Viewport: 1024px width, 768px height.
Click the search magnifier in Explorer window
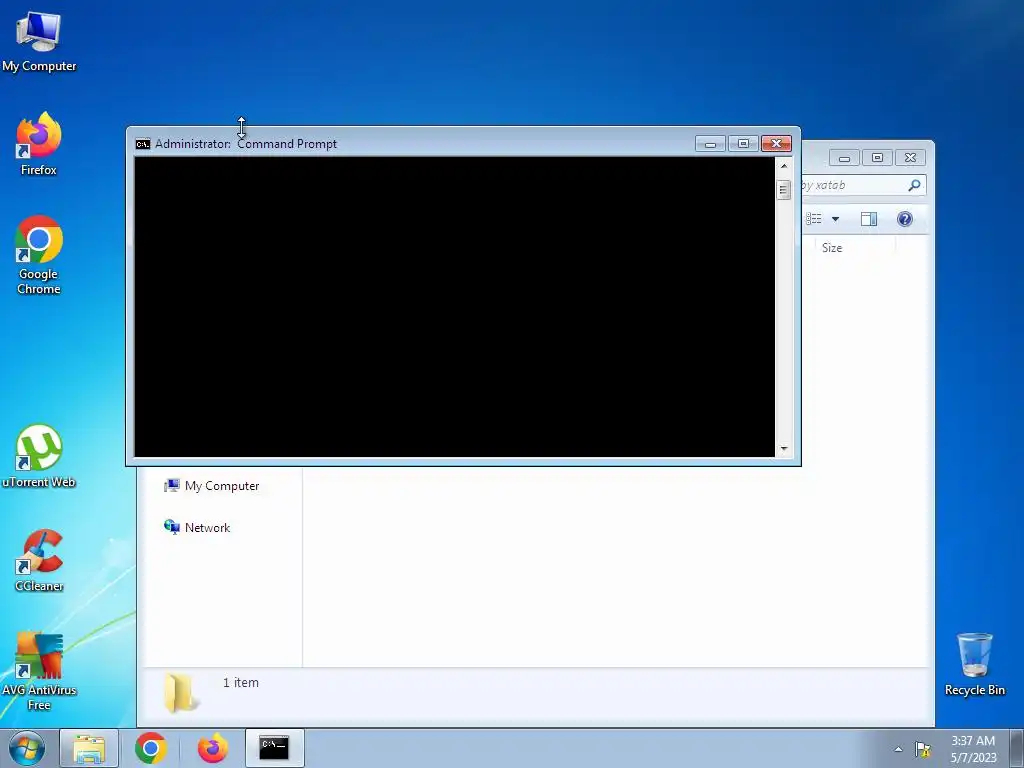914,185
